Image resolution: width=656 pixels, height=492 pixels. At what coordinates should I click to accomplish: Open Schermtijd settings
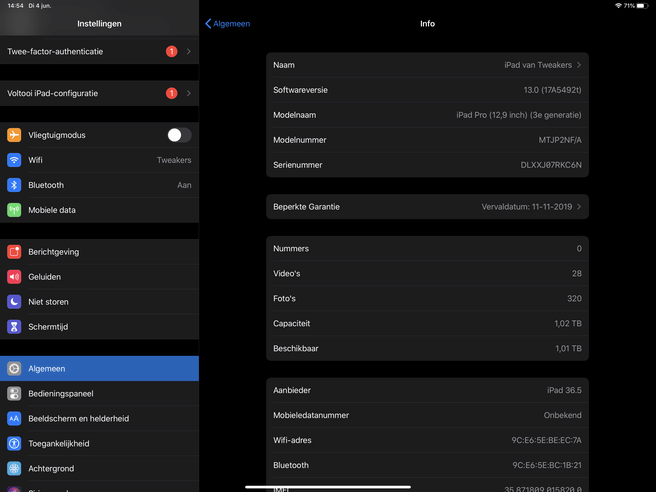click(99, 327)
